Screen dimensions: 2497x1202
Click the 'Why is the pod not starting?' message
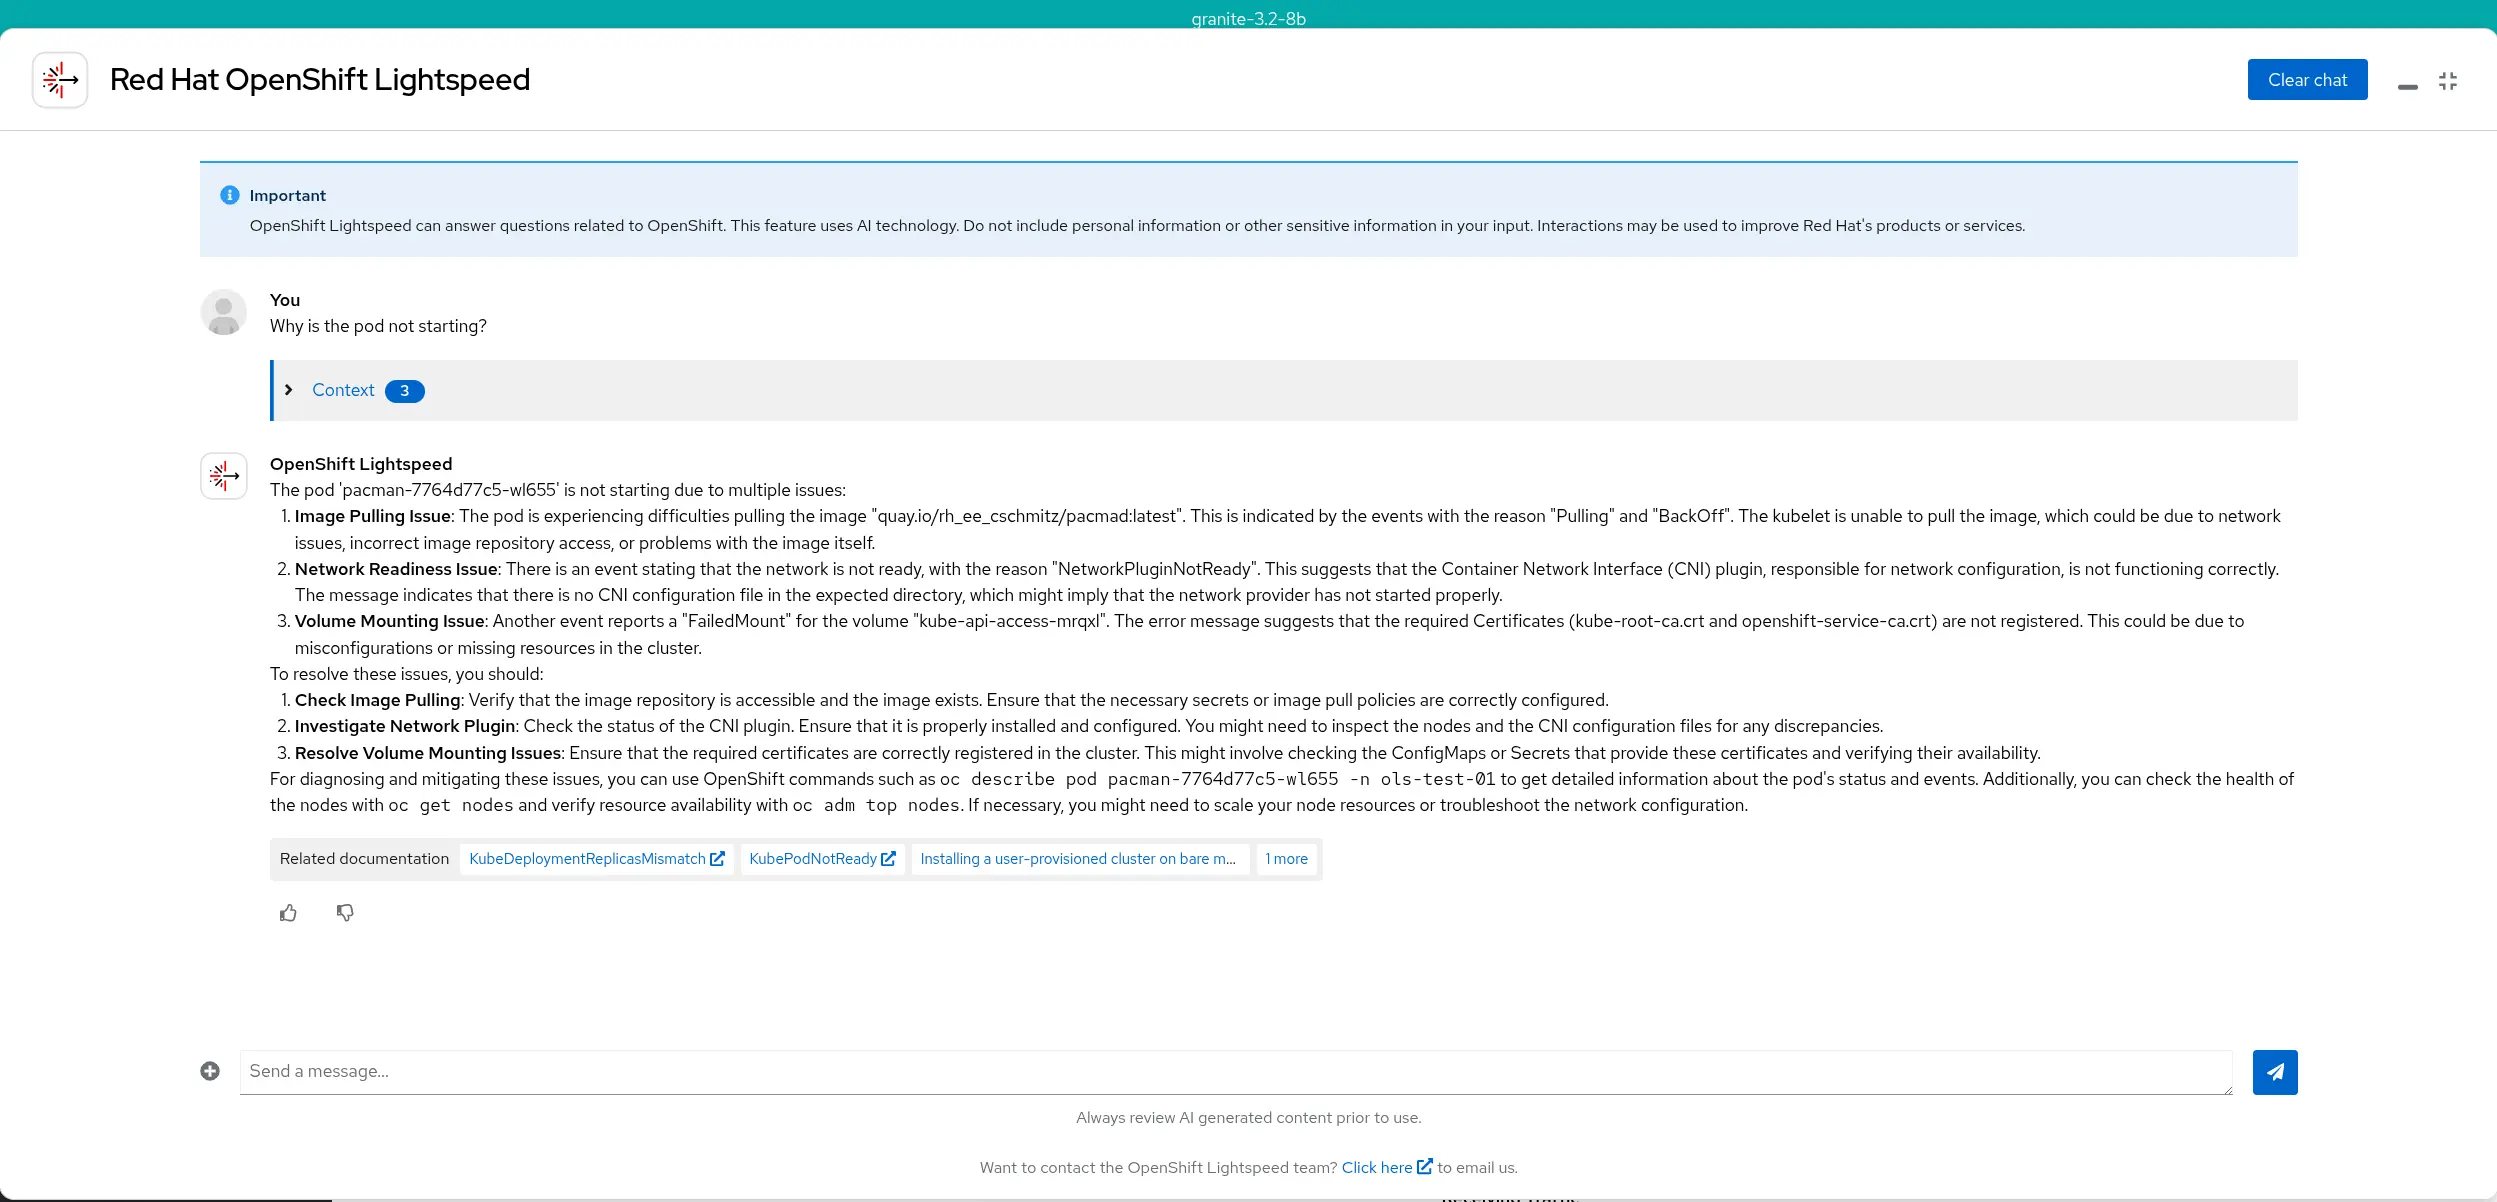click(378, 326)
